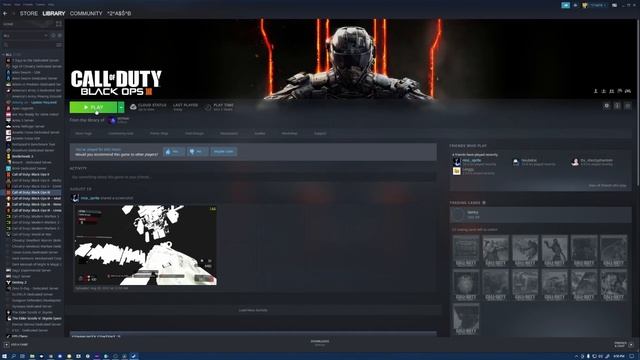Collapse the ALL category in the game list
Screen dimensions: 640x360
[4, 54]
